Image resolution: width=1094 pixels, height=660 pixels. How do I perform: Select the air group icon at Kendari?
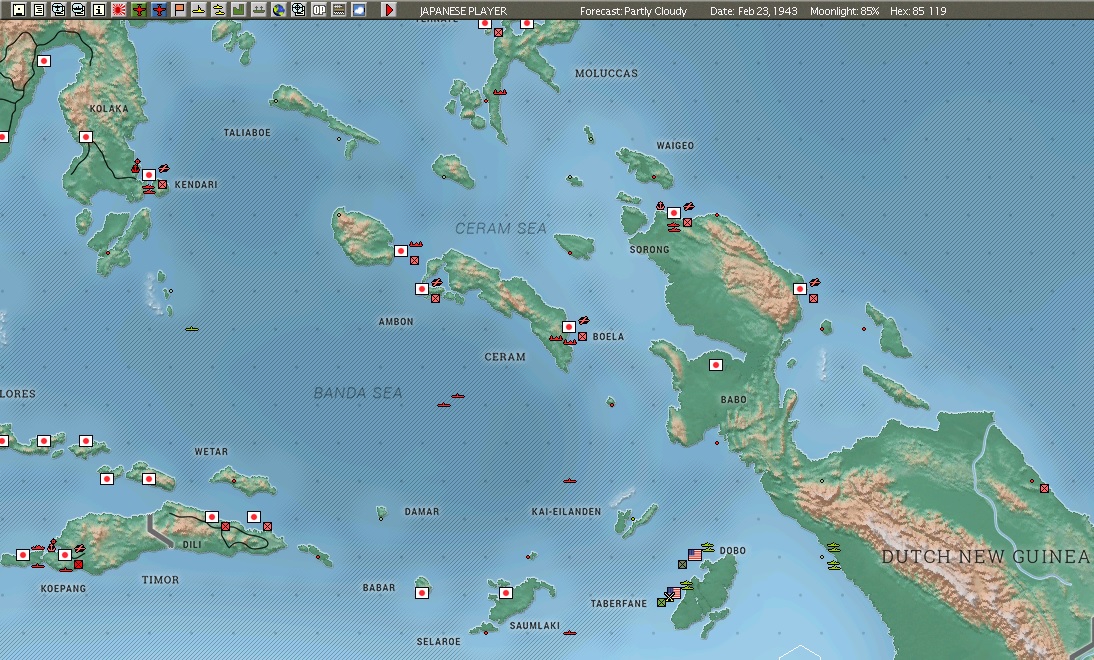pos(164,169)
